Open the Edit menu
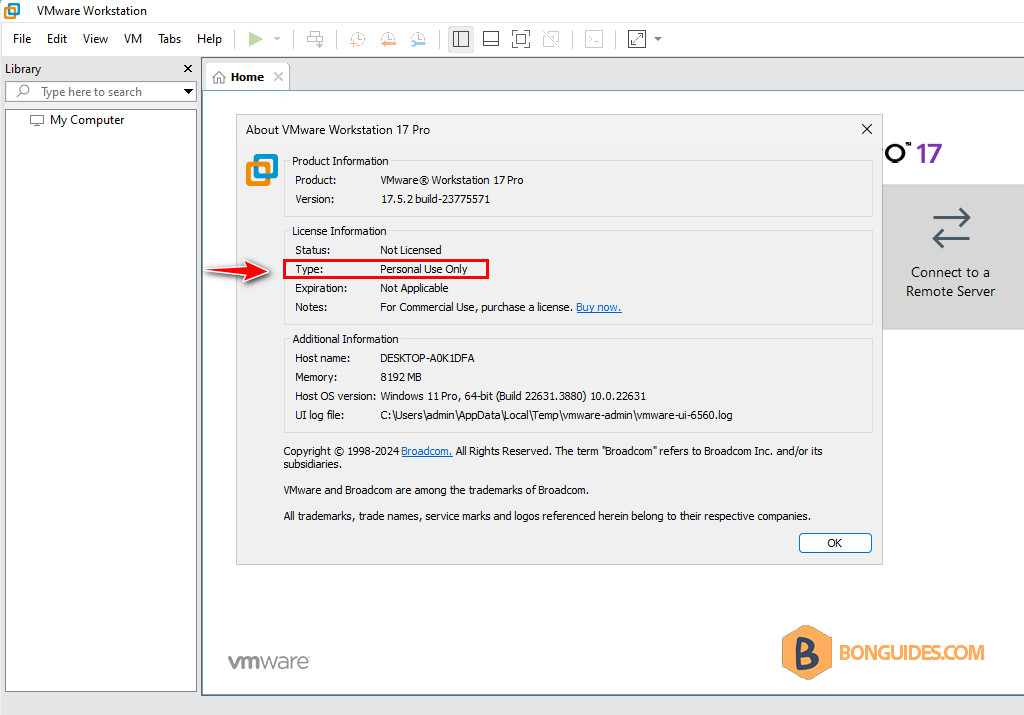 point(57,39)
